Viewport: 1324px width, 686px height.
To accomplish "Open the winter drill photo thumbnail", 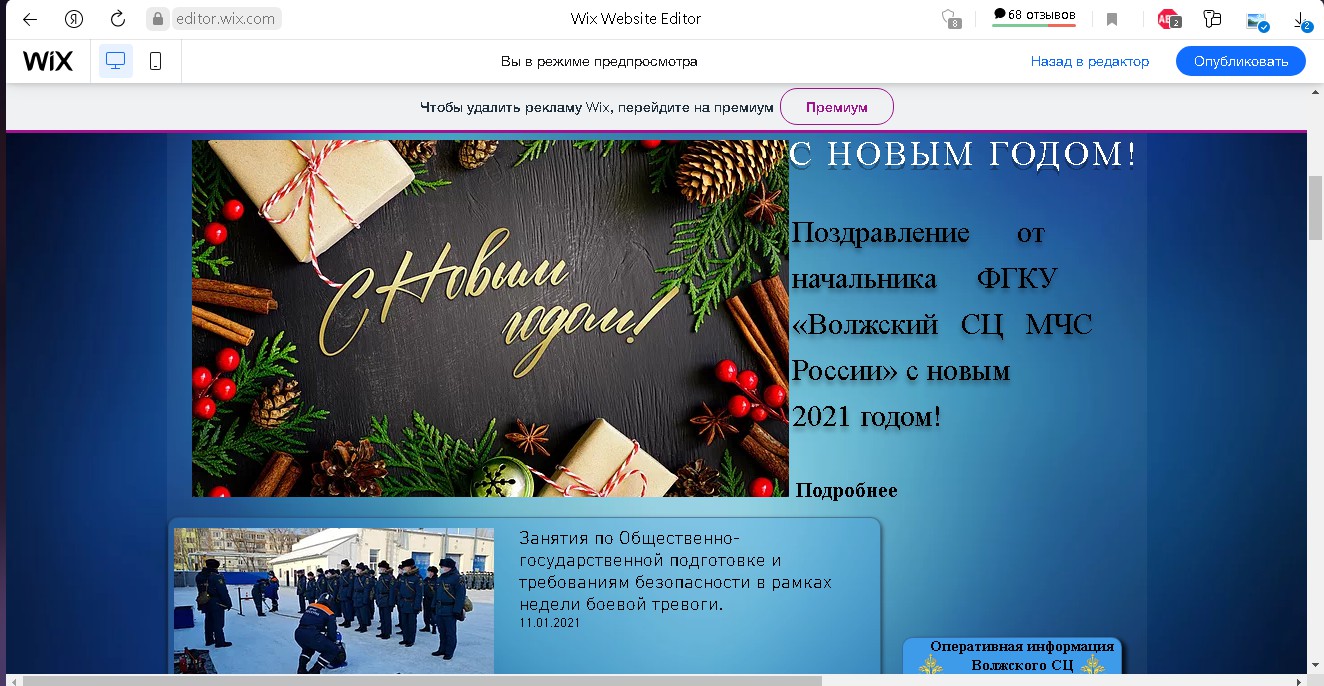I will pos(334,601).
